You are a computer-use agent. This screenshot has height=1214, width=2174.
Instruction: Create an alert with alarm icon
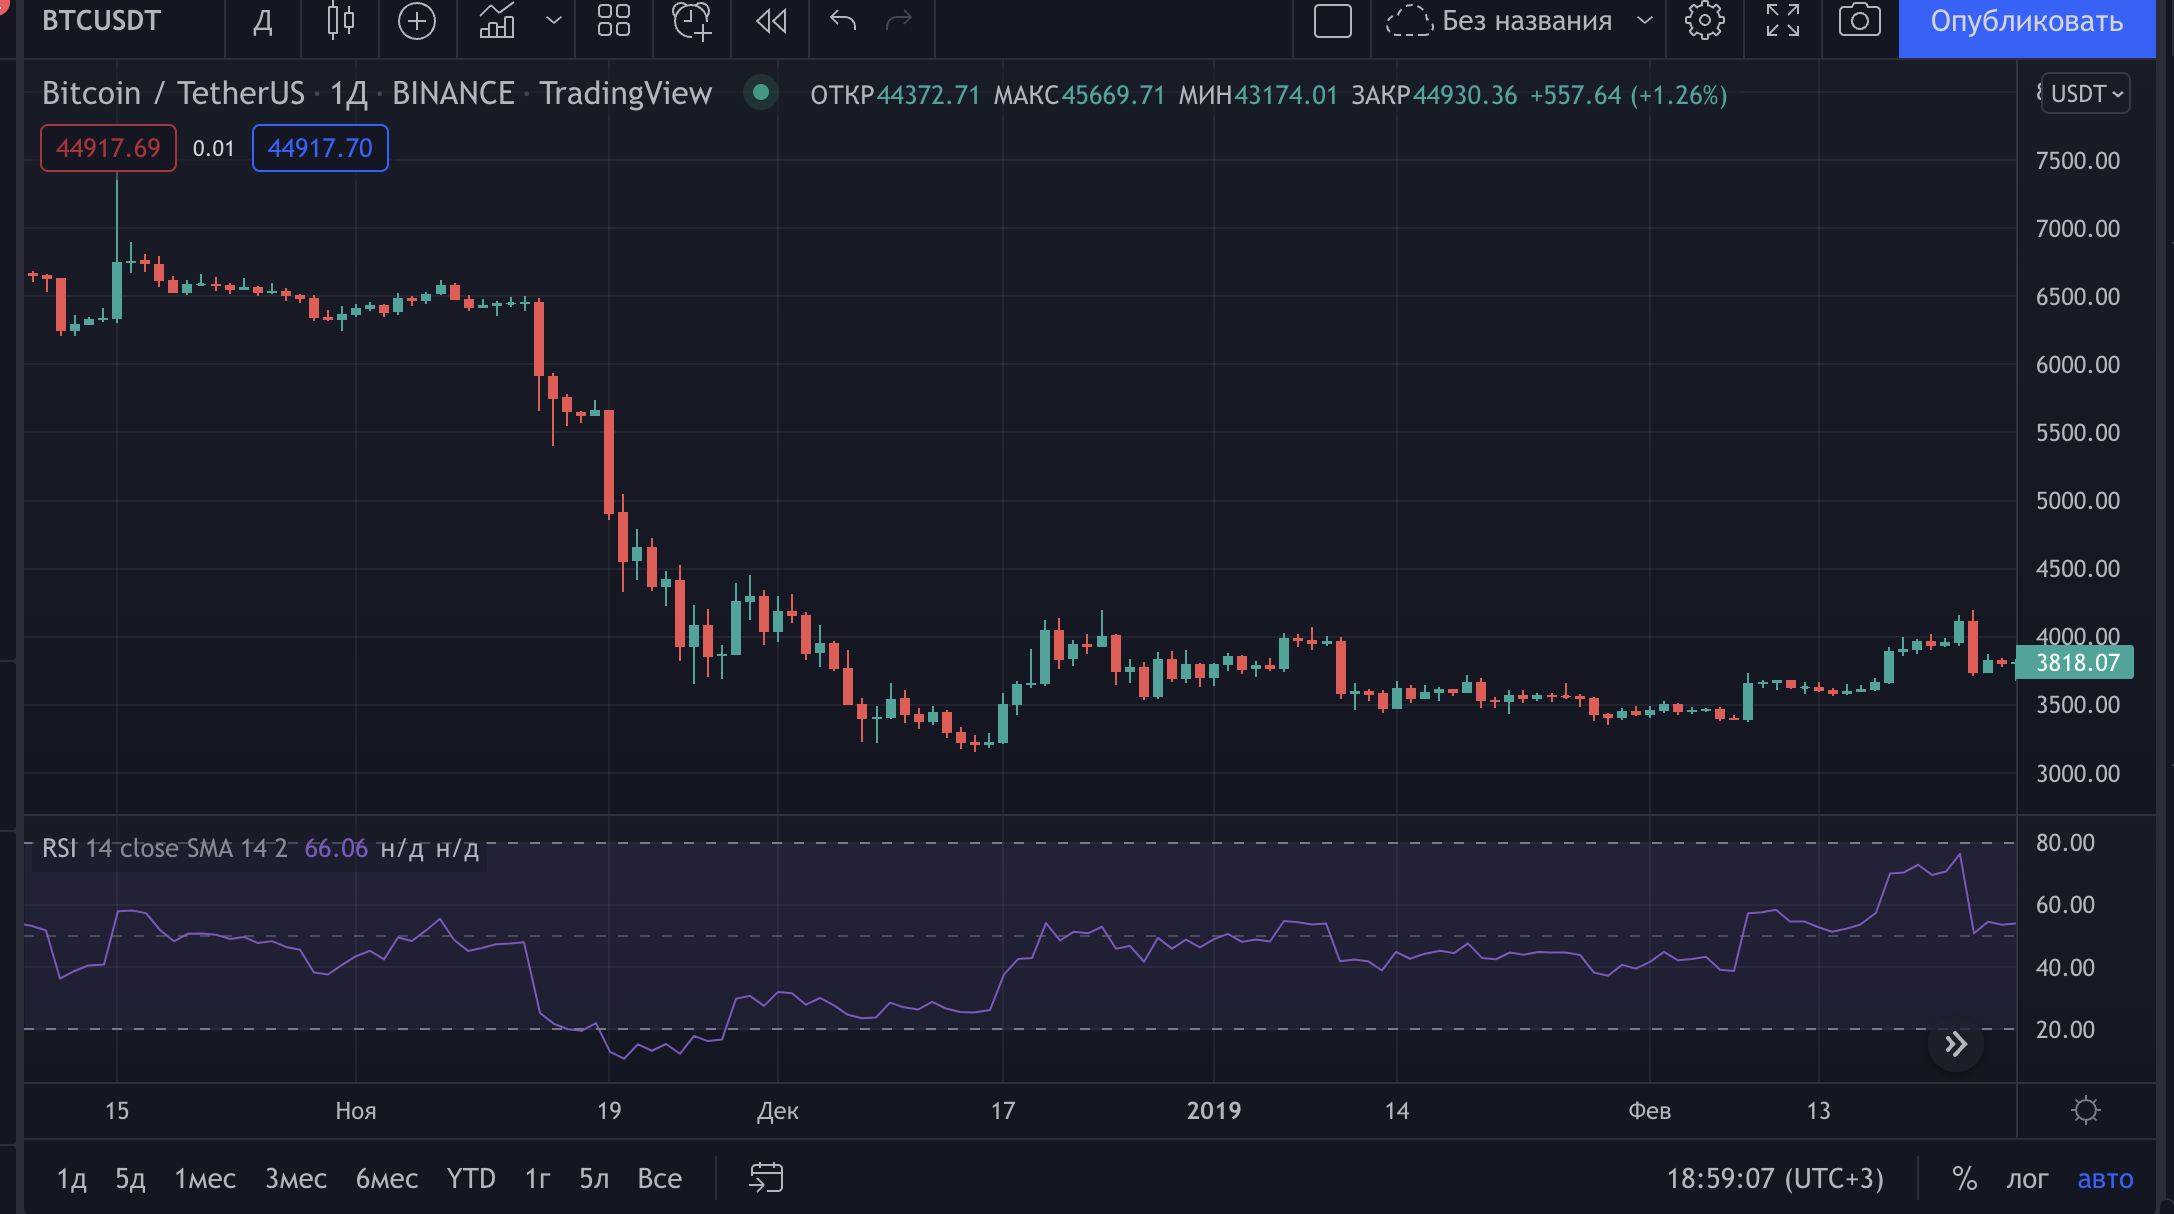(x=691, y=21)
